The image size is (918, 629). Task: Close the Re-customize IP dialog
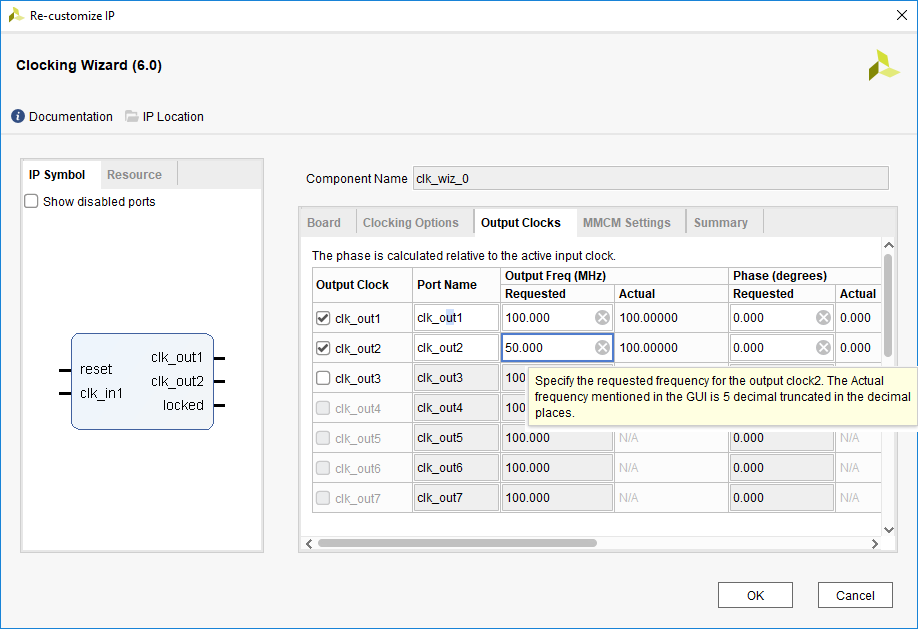tap(902, 15)
